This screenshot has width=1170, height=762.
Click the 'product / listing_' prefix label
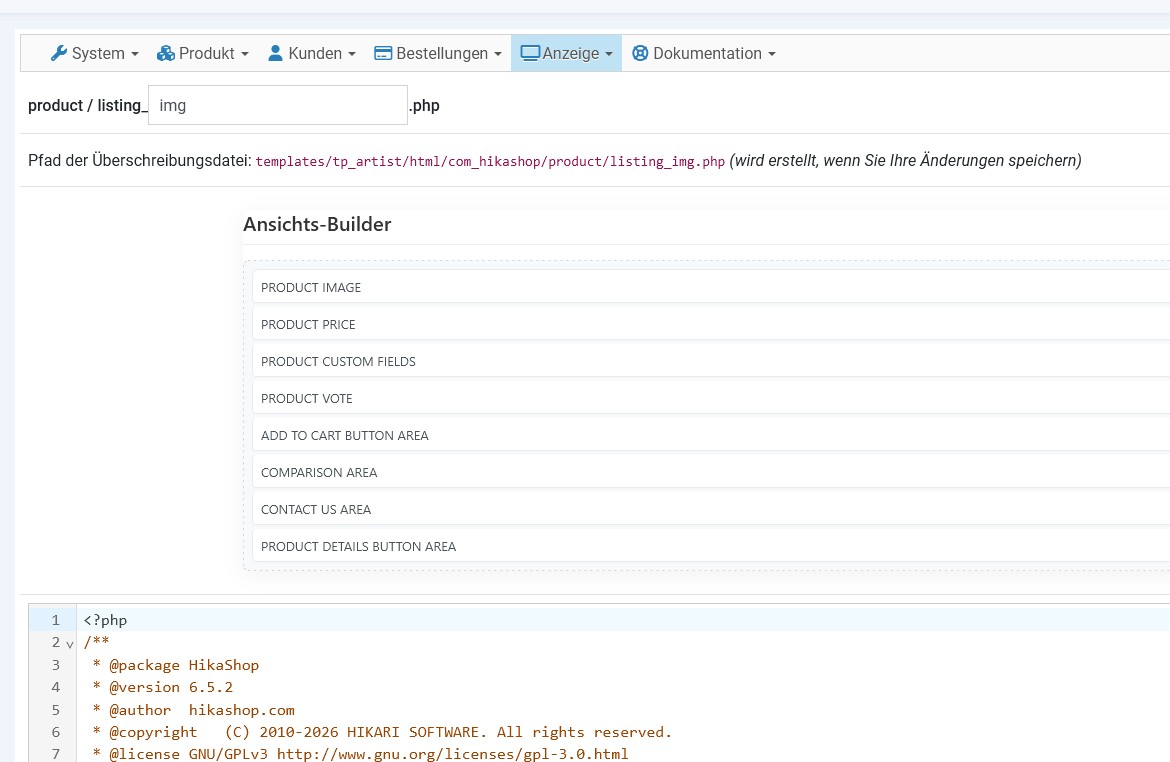[87, 105]
